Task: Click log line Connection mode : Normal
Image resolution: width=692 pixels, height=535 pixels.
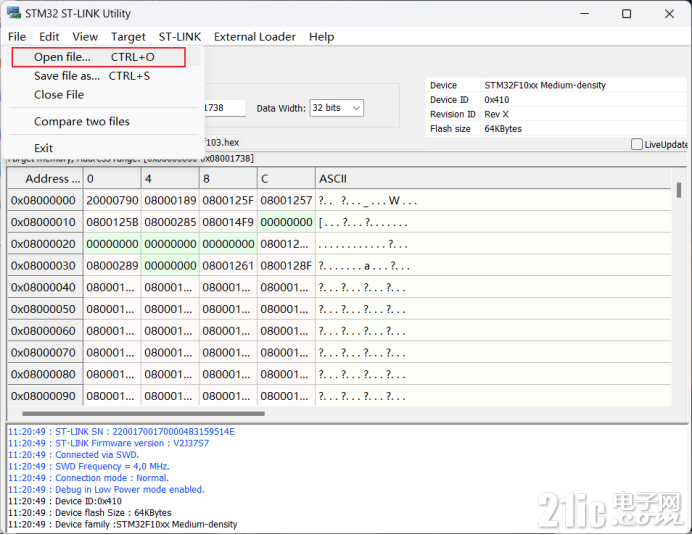Action: 88,478
